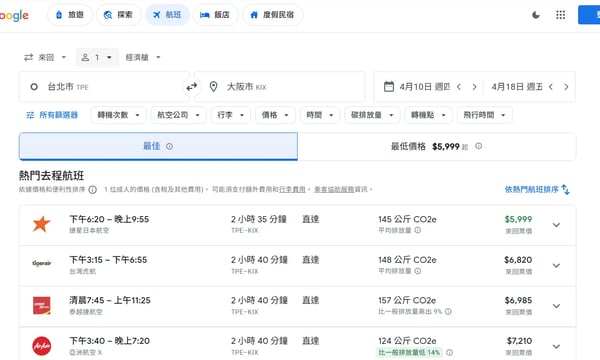Toggle dark mode moon icon

536,15
